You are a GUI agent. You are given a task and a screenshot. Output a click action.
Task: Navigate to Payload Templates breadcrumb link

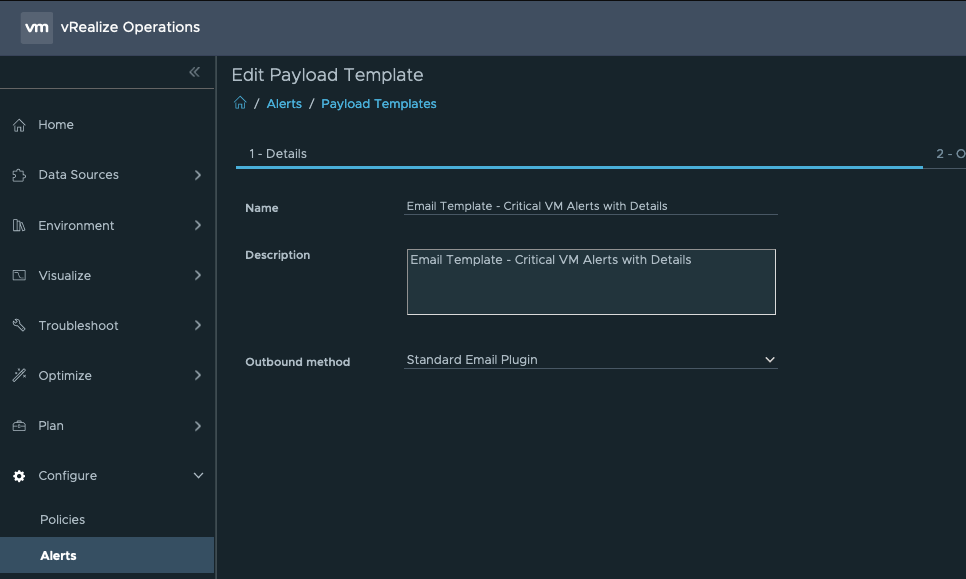pos(378,104)
